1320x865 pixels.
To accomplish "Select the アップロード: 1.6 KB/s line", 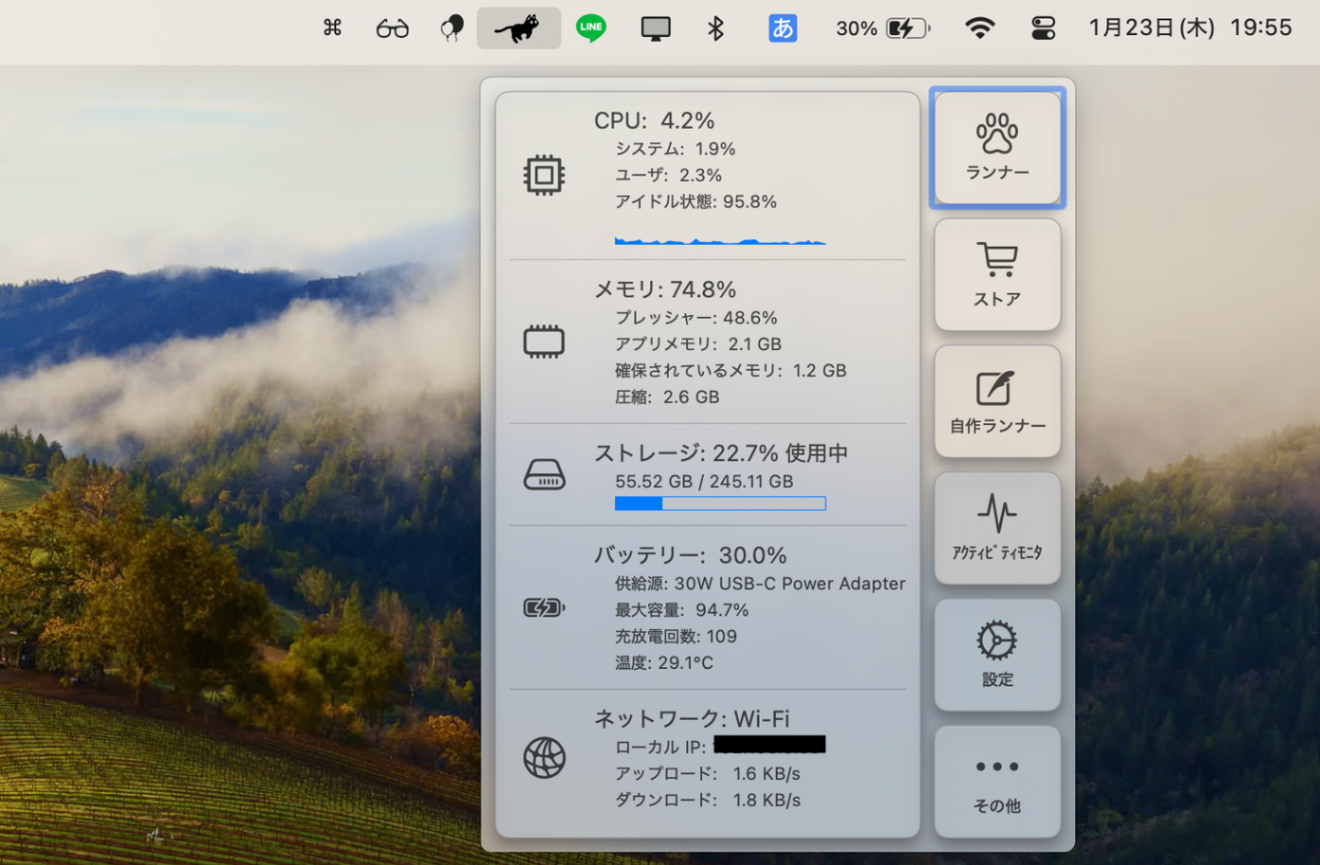I will tap(708, 774).
